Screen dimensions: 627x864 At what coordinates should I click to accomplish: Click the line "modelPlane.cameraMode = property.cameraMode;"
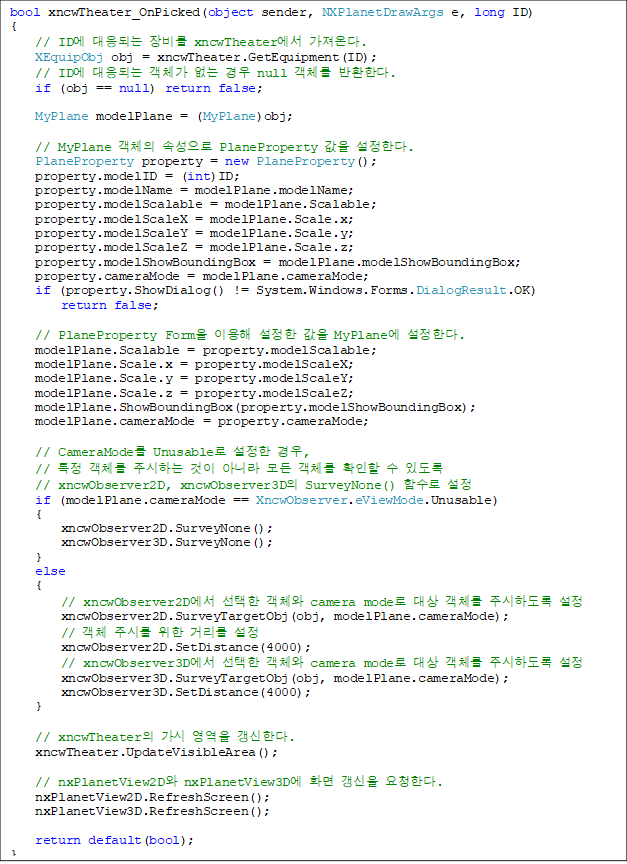click(202, 422)
